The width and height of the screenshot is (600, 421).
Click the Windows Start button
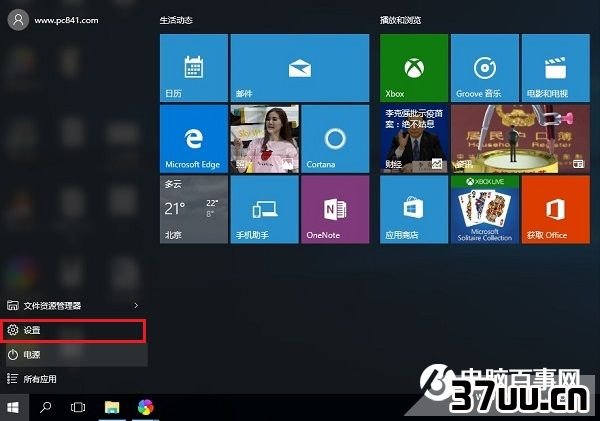tap(13, 408)
